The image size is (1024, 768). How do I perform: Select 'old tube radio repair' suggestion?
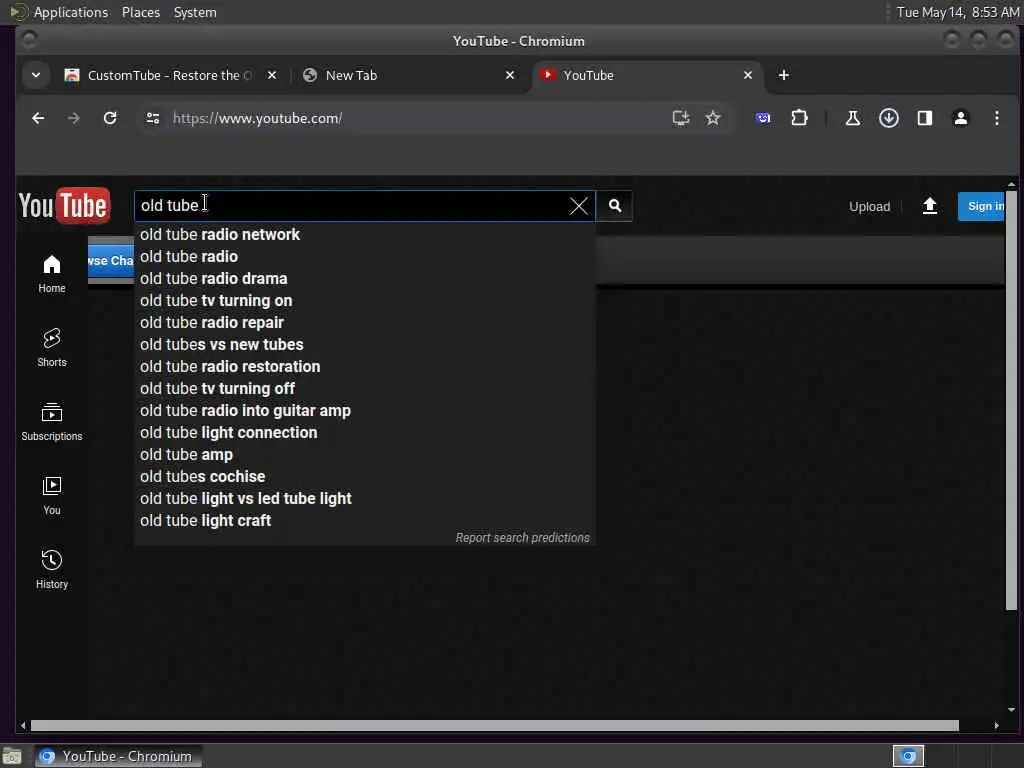point(364,323)
